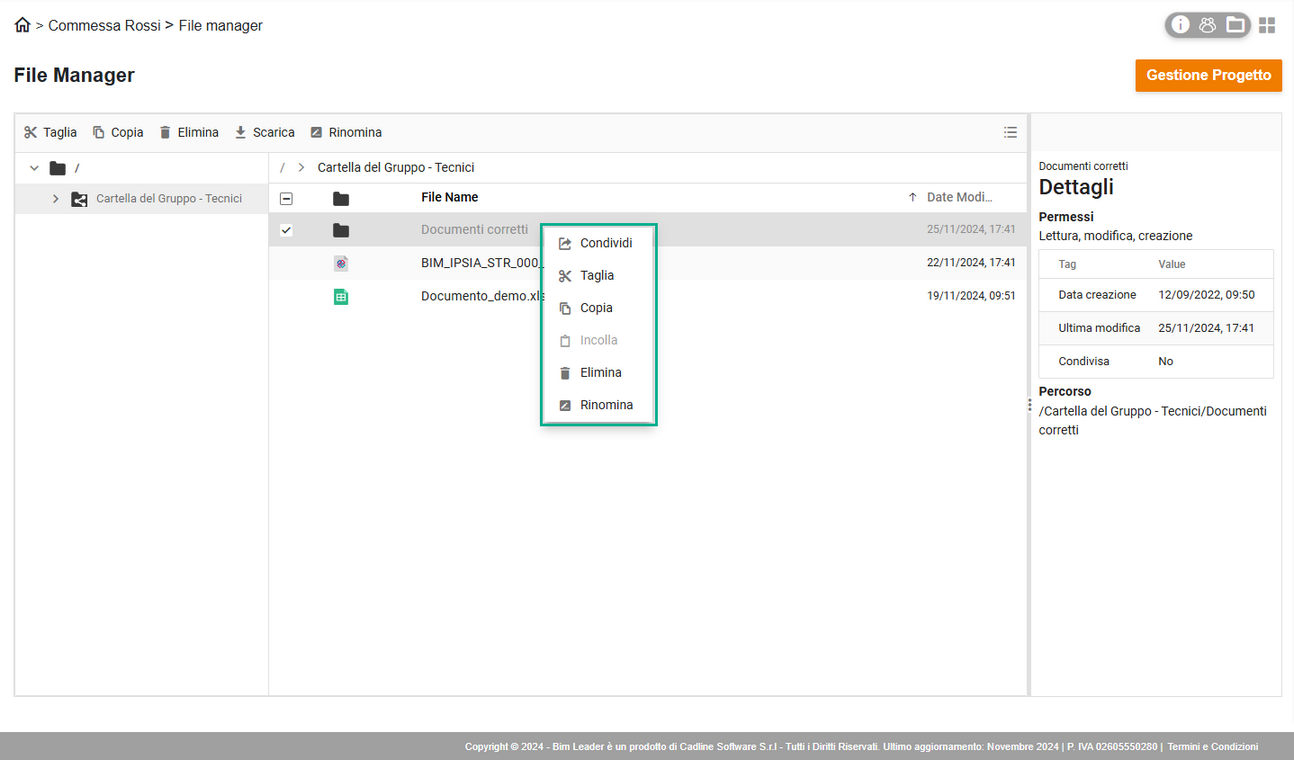
Task: Open the grid apps icon at top right
Action: point(1267,25)
